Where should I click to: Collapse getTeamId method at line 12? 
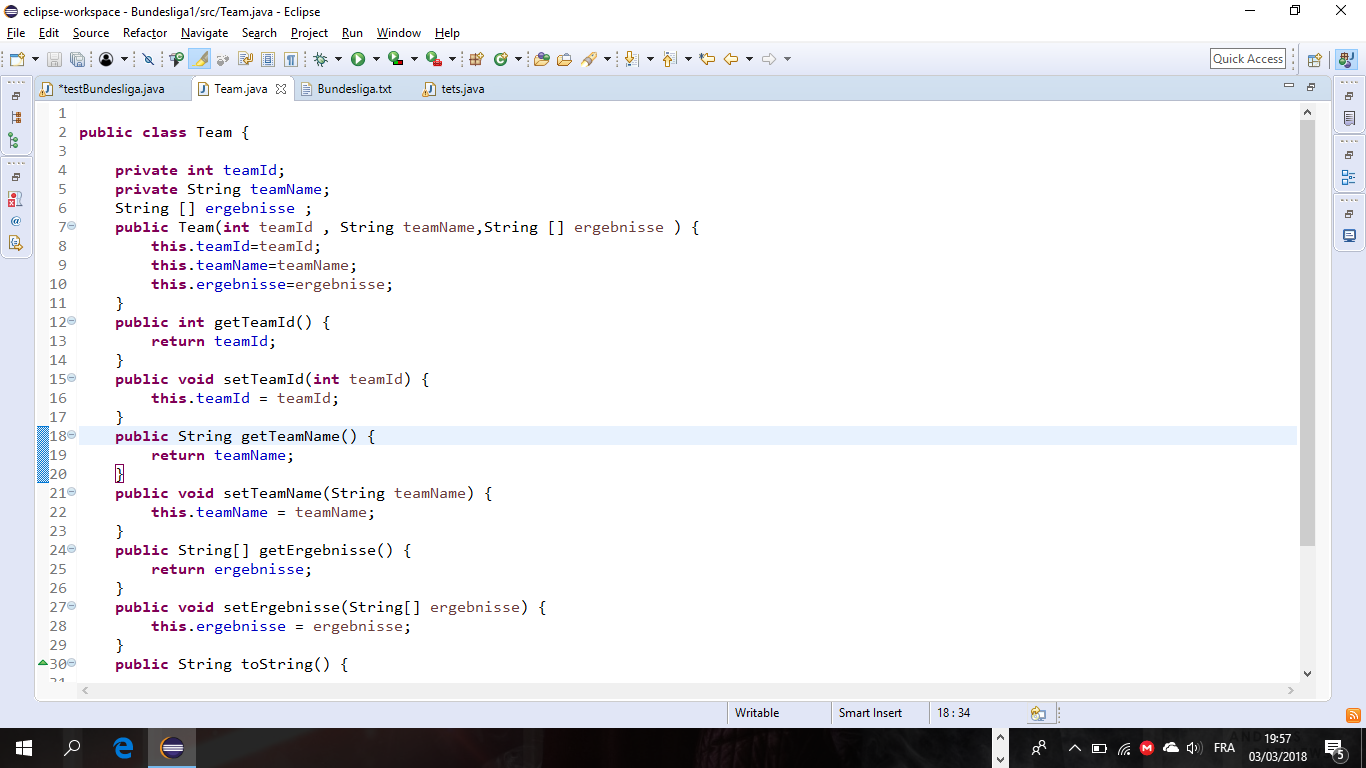point(72,322)
